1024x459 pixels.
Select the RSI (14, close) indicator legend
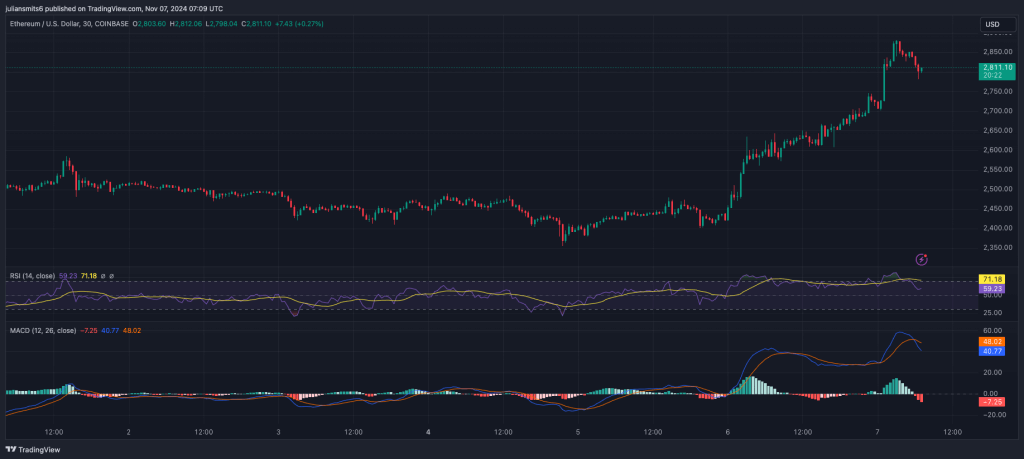pos(33,276)
